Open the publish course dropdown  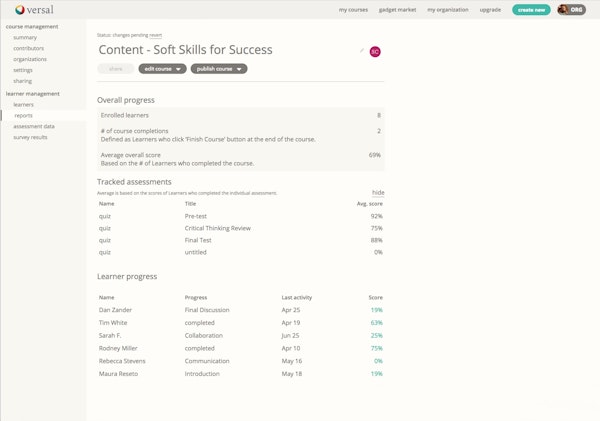(x=219, y=69)
